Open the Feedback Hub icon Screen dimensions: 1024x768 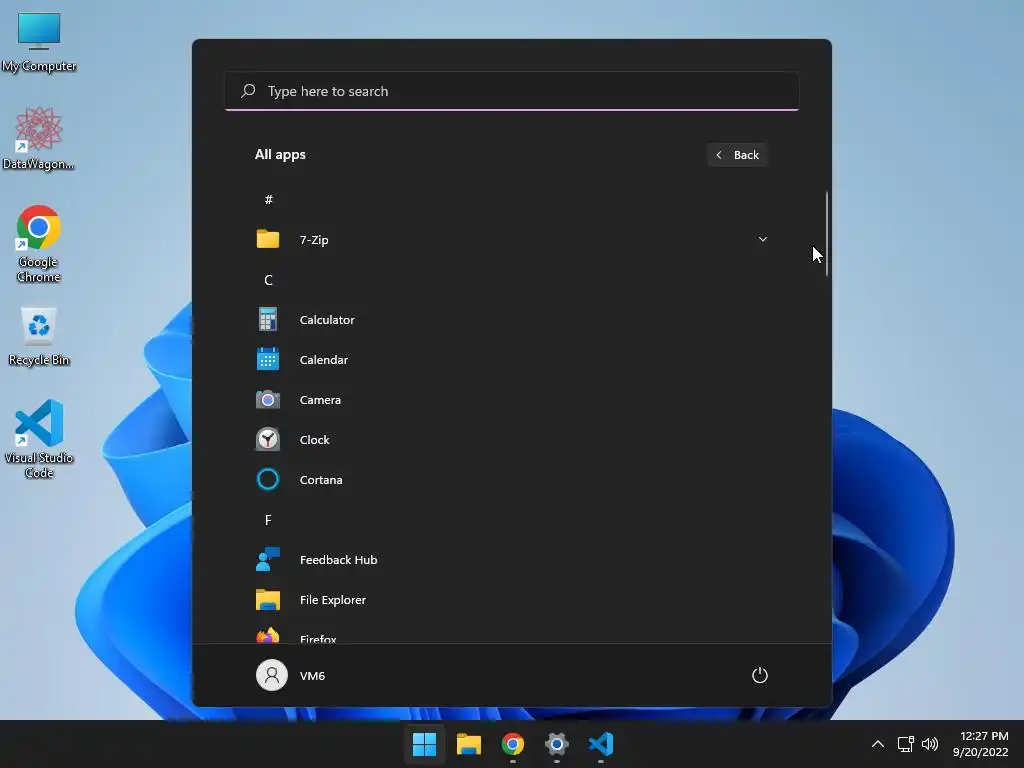coord(268,560)
